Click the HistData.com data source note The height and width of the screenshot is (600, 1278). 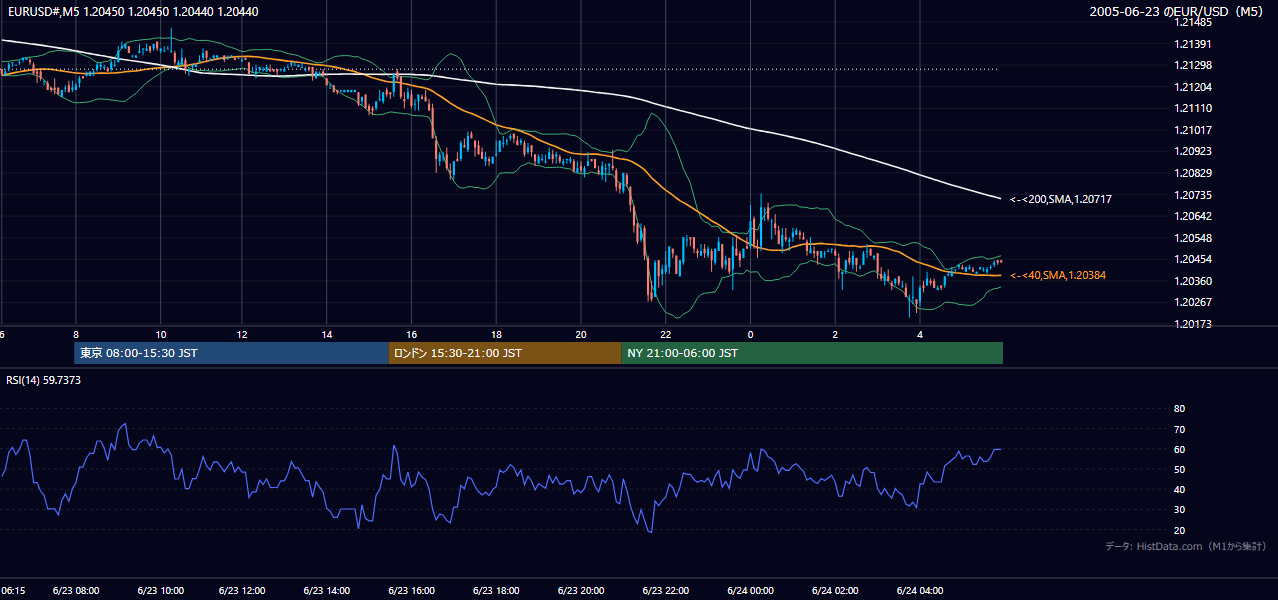click(x=1185, y=546)
